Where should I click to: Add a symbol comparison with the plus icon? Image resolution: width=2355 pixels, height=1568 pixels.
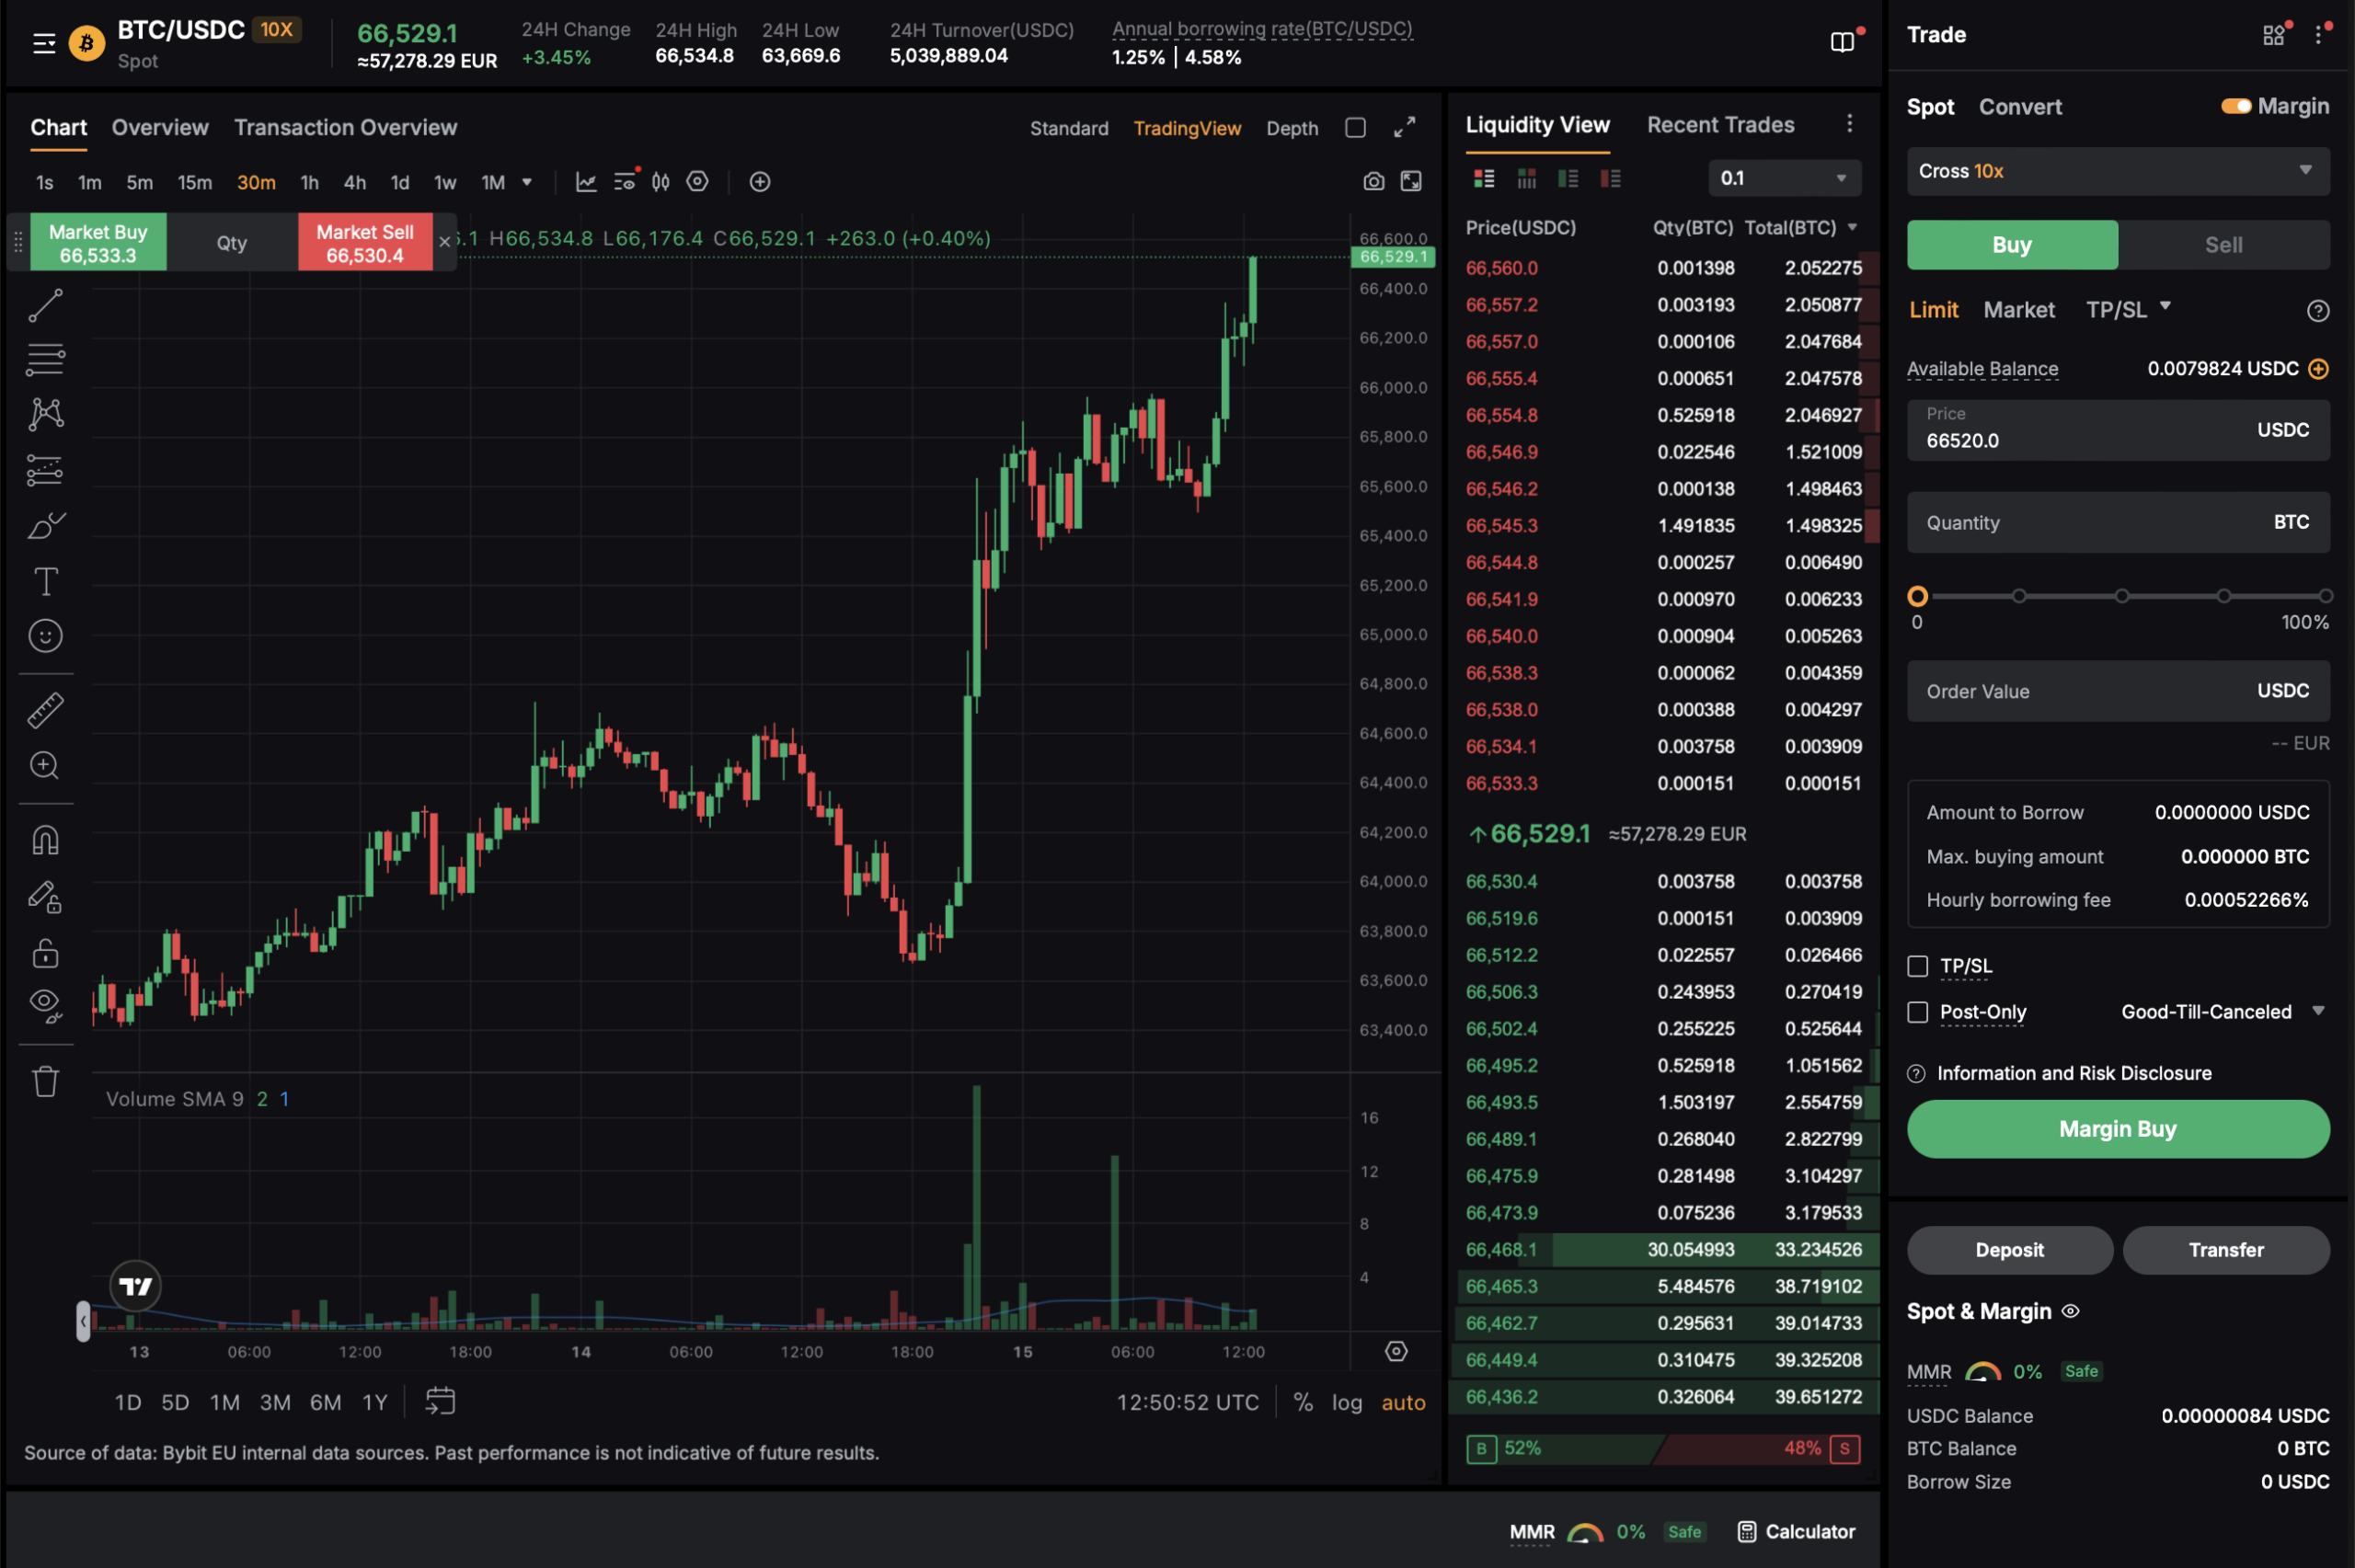point(760,182)
